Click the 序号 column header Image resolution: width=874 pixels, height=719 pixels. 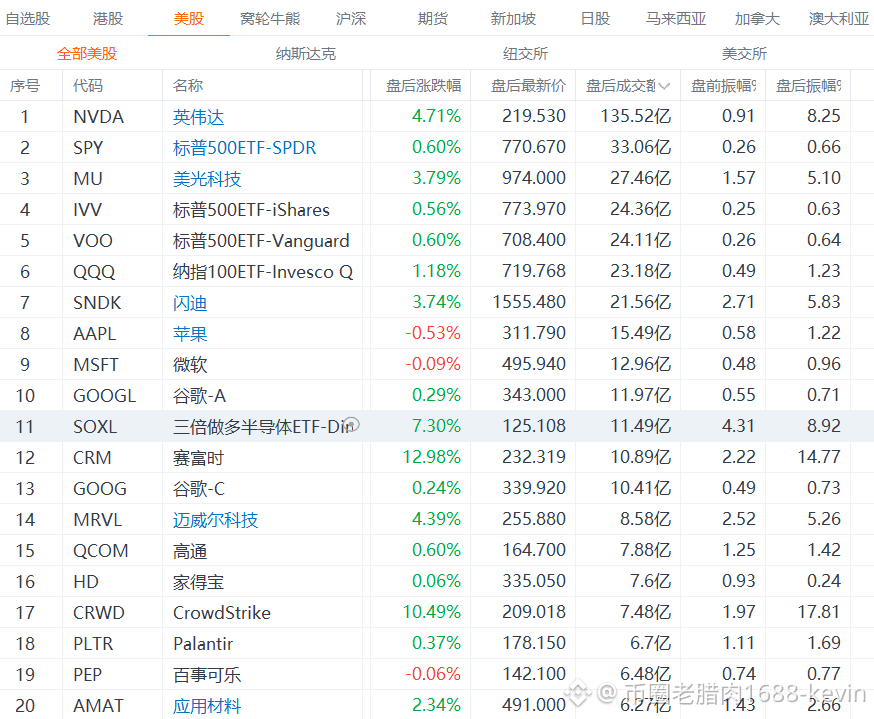pos(25,86)
